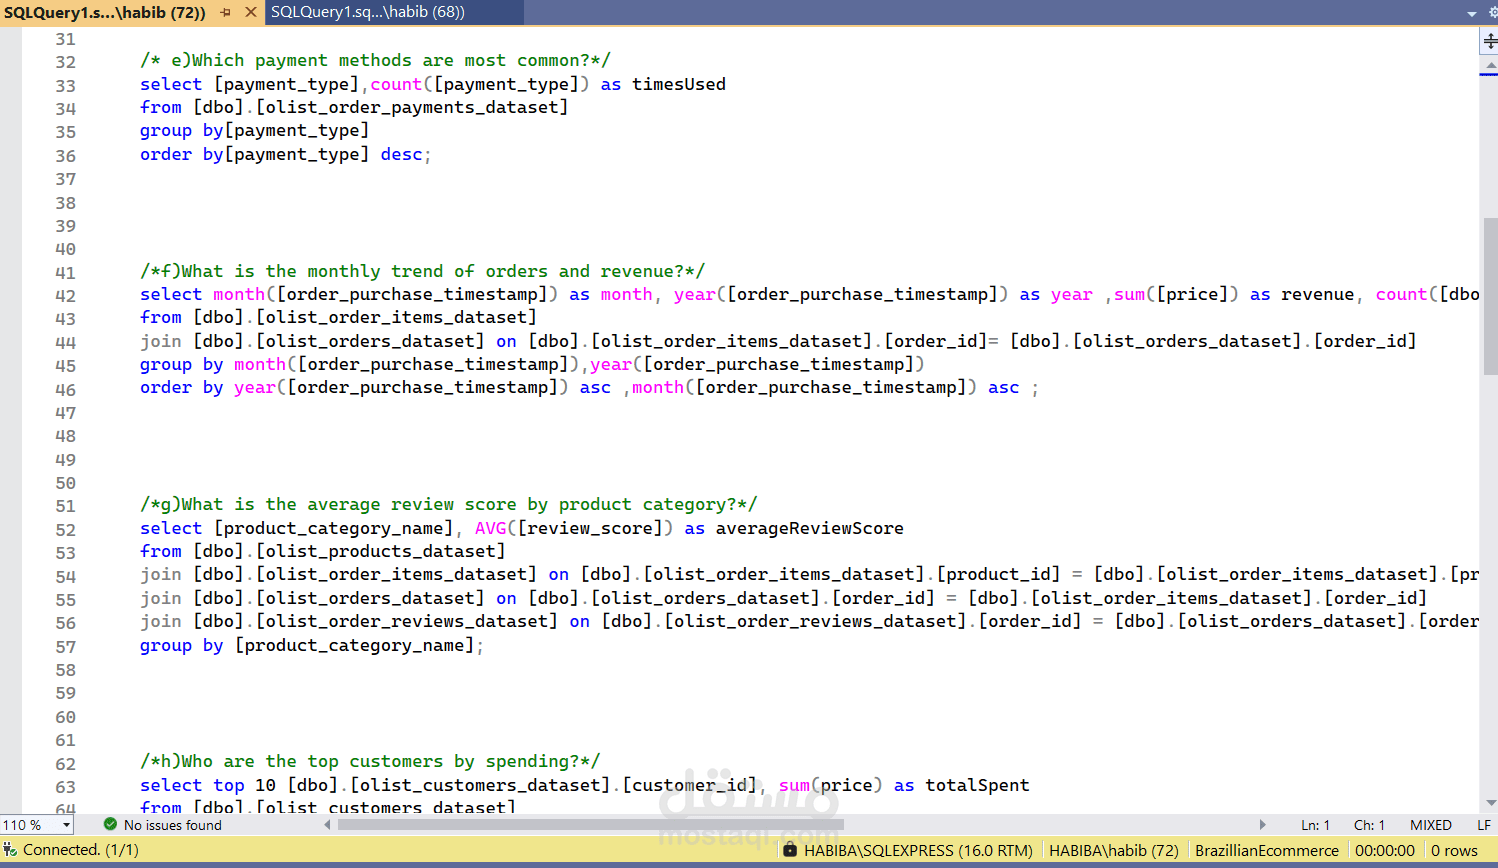The image size is (1498, 868).
Task: Click the average review score comment on line 51
Action: pos(449,505)
